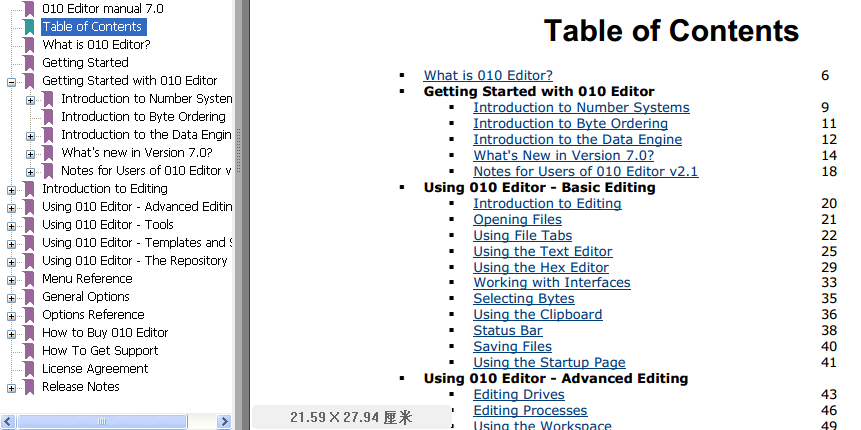Collapse the Getting Started with 010 Editor node

[11, 82]
